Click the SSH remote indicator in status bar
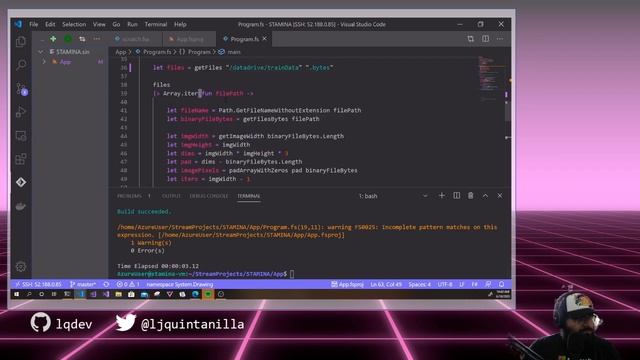Screen dimensions: 640x360 (x=38, y=284)
